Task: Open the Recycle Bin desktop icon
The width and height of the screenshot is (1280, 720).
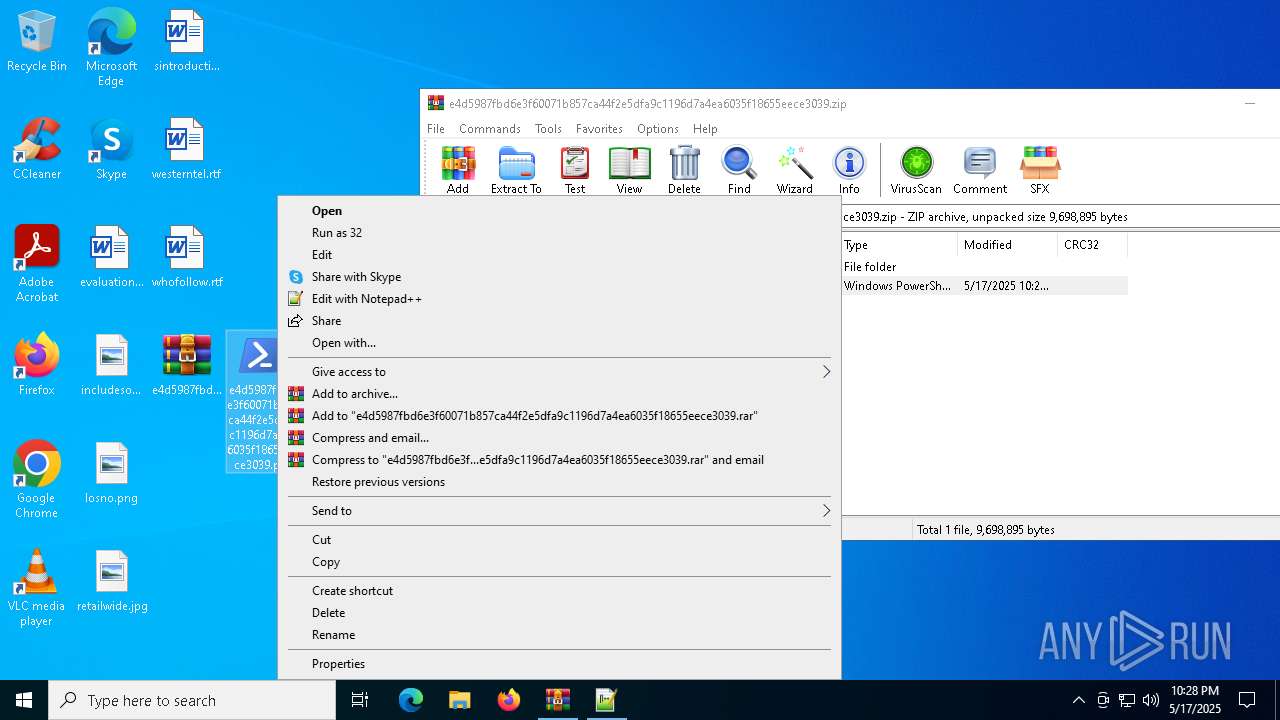Action: 37,42
